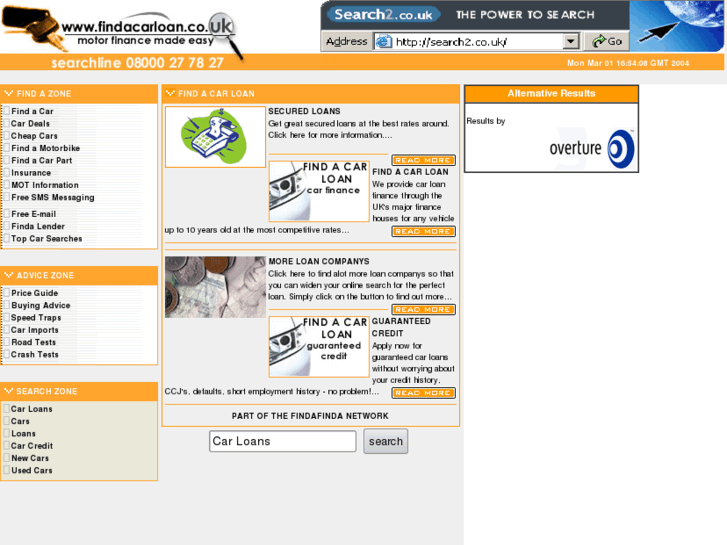727x545 pixels.
Task: Collapse the Find a Car Loan panel chevron
Action: click(x=170, y=93)
